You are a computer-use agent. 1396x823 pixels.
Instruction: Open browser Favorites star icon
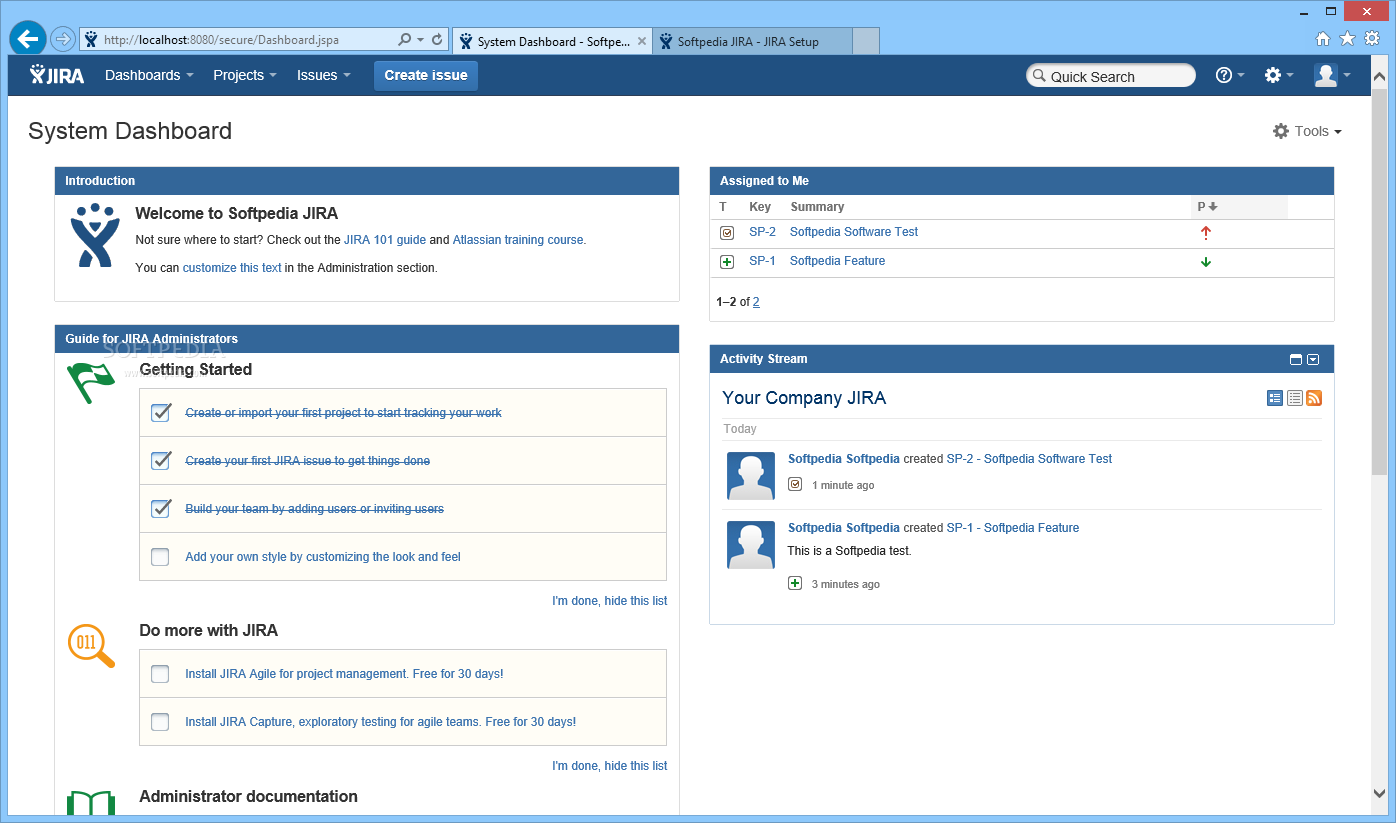click(x=1347, y=39)
